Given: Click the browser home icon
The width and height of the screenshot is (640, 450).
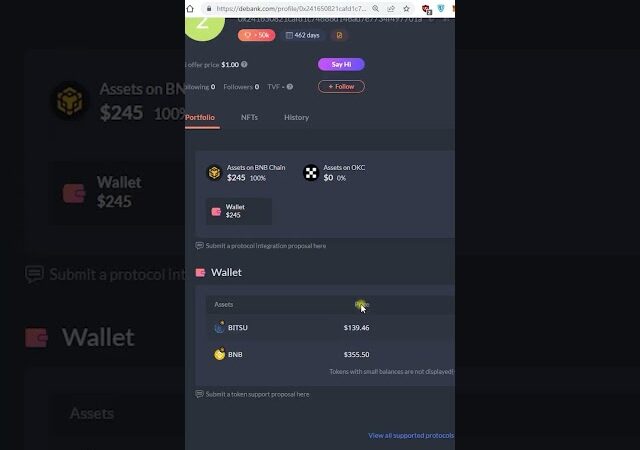Looking at the screenshot, I should click(x=190, y=9).
